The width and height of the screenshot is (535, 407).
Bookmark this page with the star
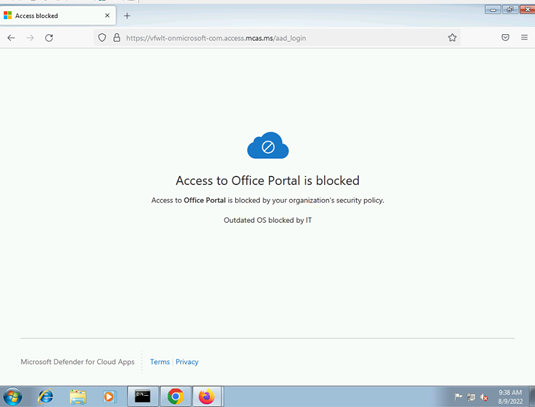(452, 38)
